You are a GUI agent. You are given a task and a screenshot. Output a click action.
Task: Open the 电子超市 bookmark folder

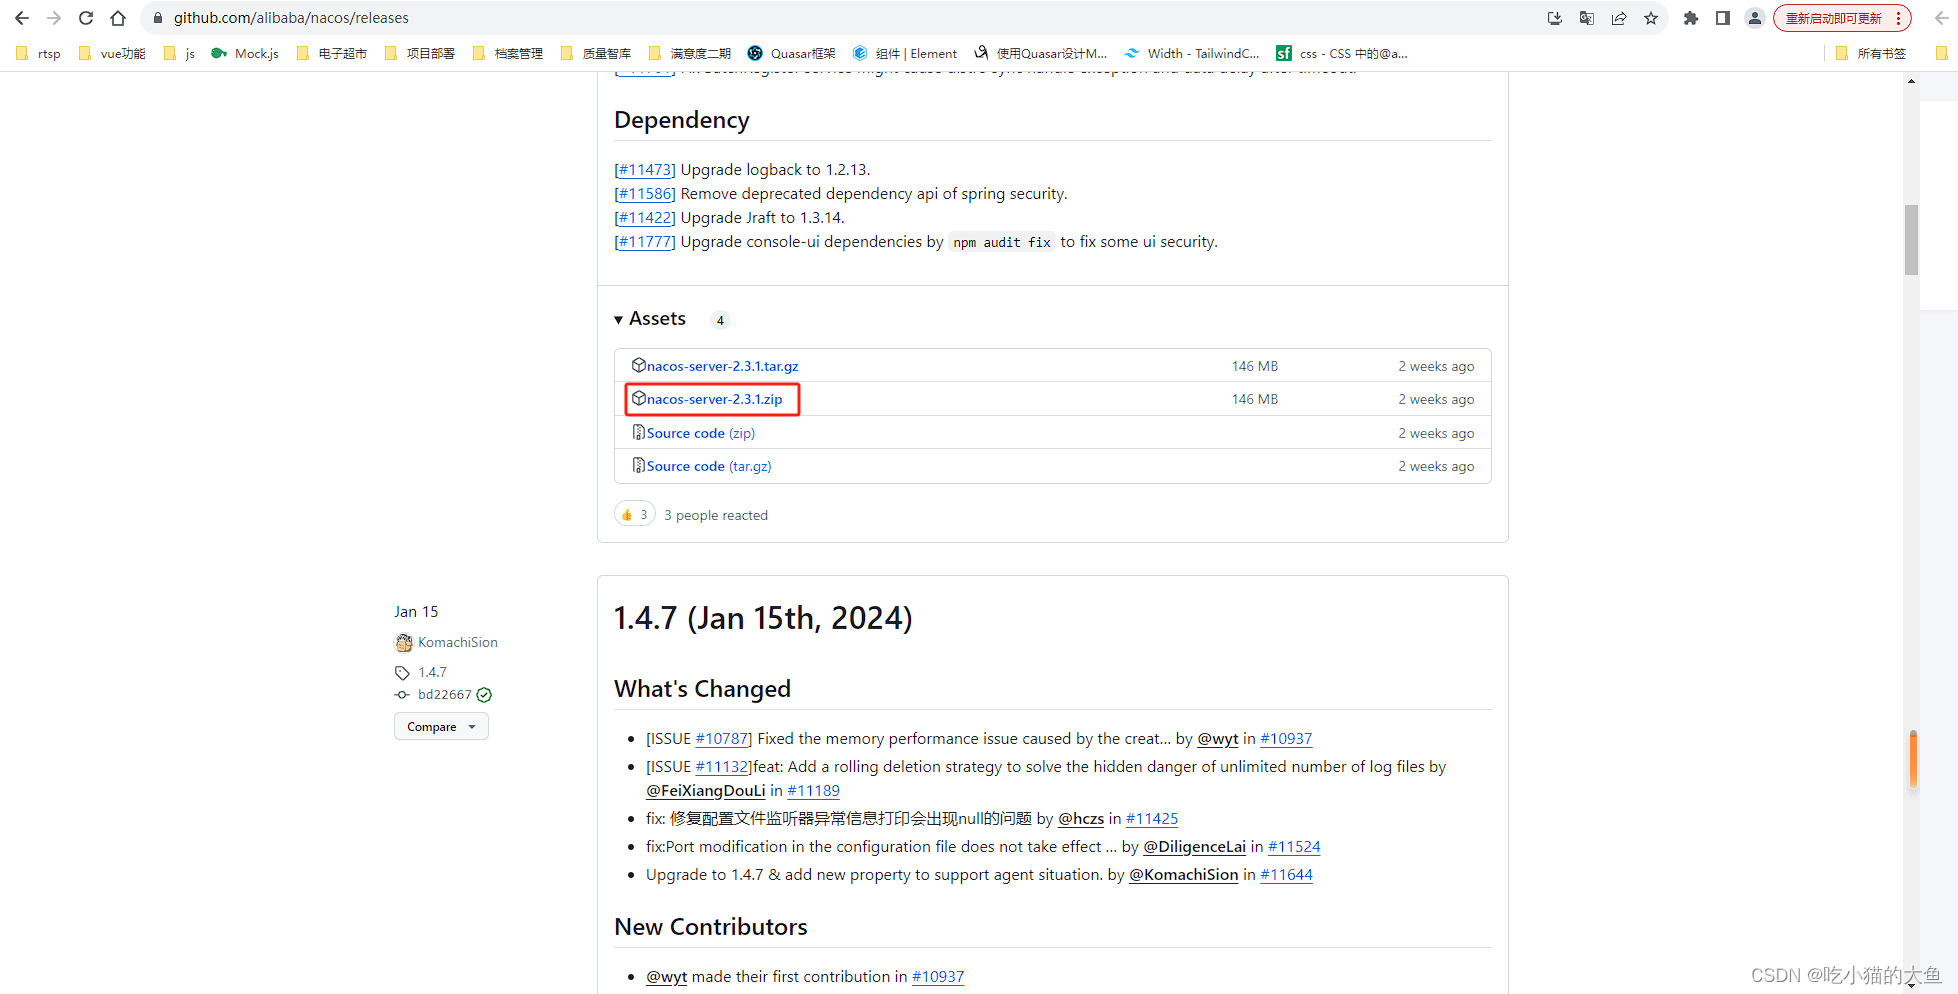click(332, 54)
